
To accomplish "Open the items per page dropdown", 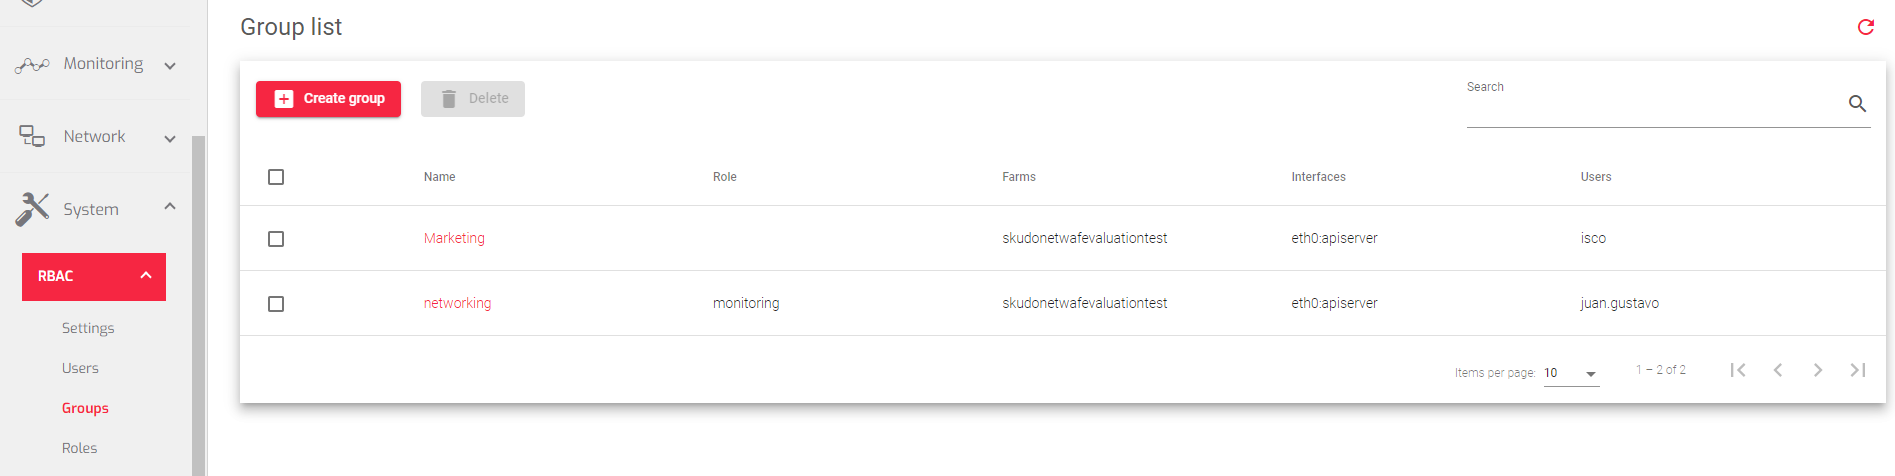I will pyautogui.click(x=1571, y=373).
